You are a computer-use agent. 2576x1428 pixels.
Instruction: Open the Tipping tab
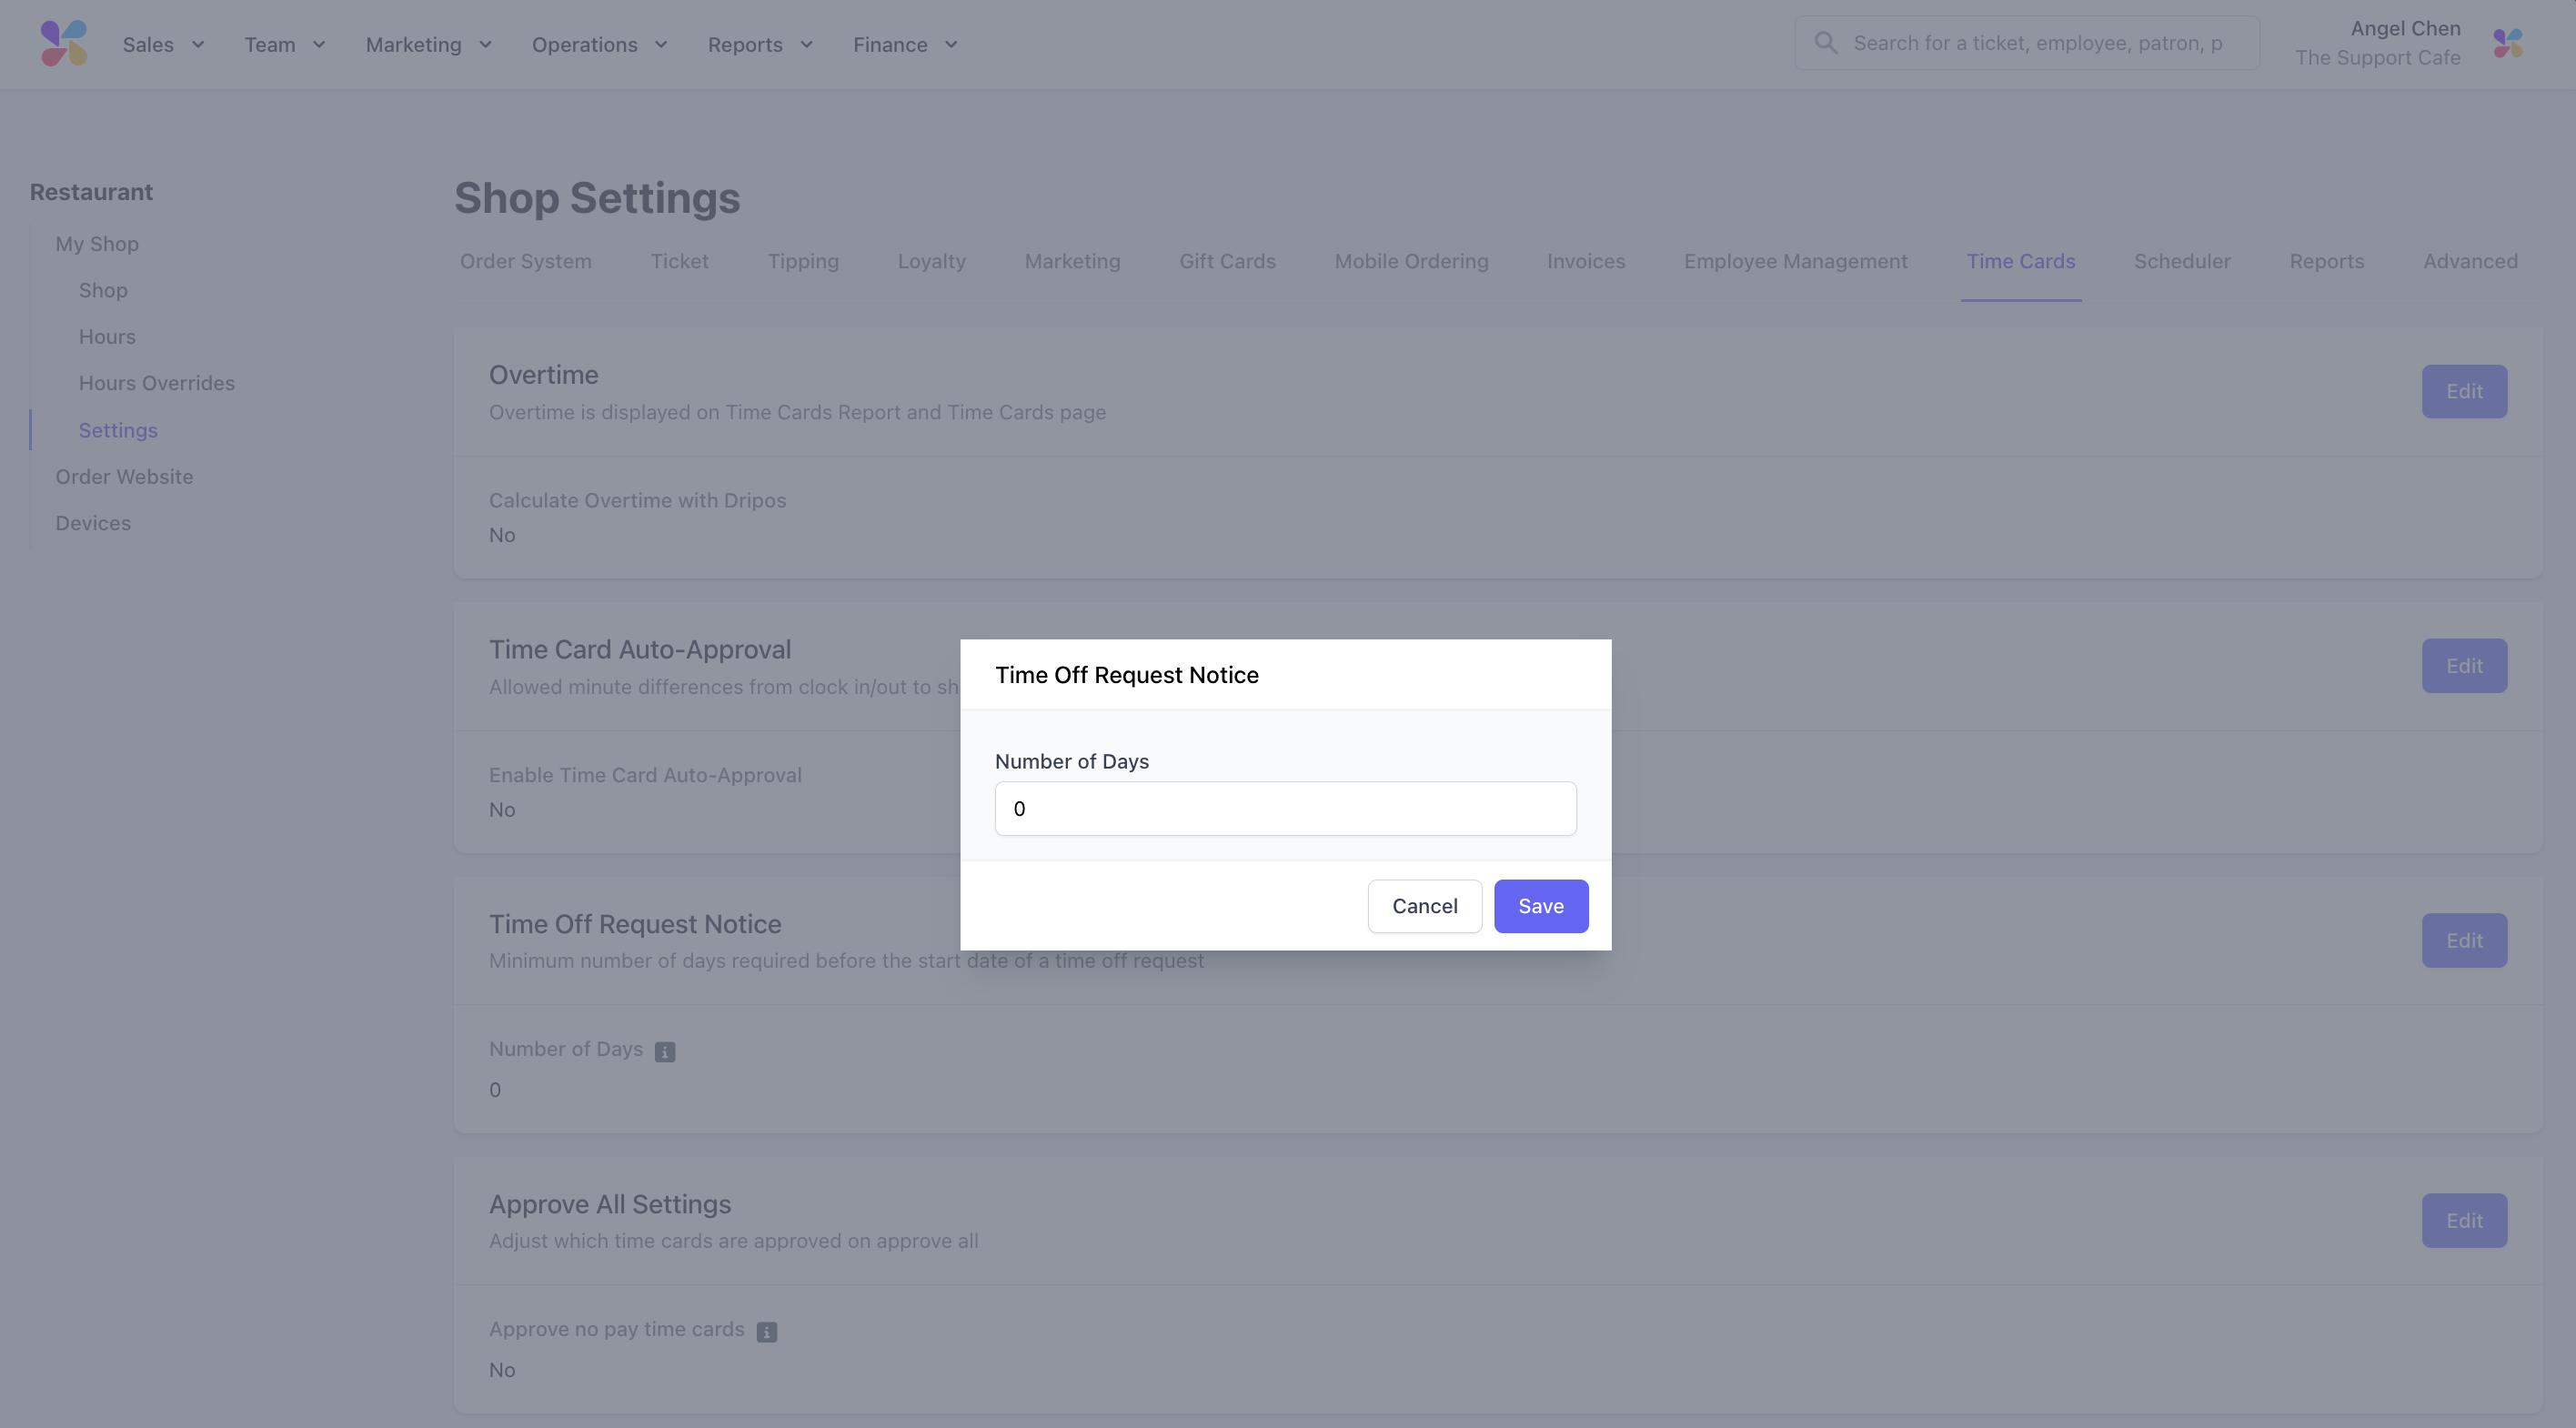click(x=803, y=261)
